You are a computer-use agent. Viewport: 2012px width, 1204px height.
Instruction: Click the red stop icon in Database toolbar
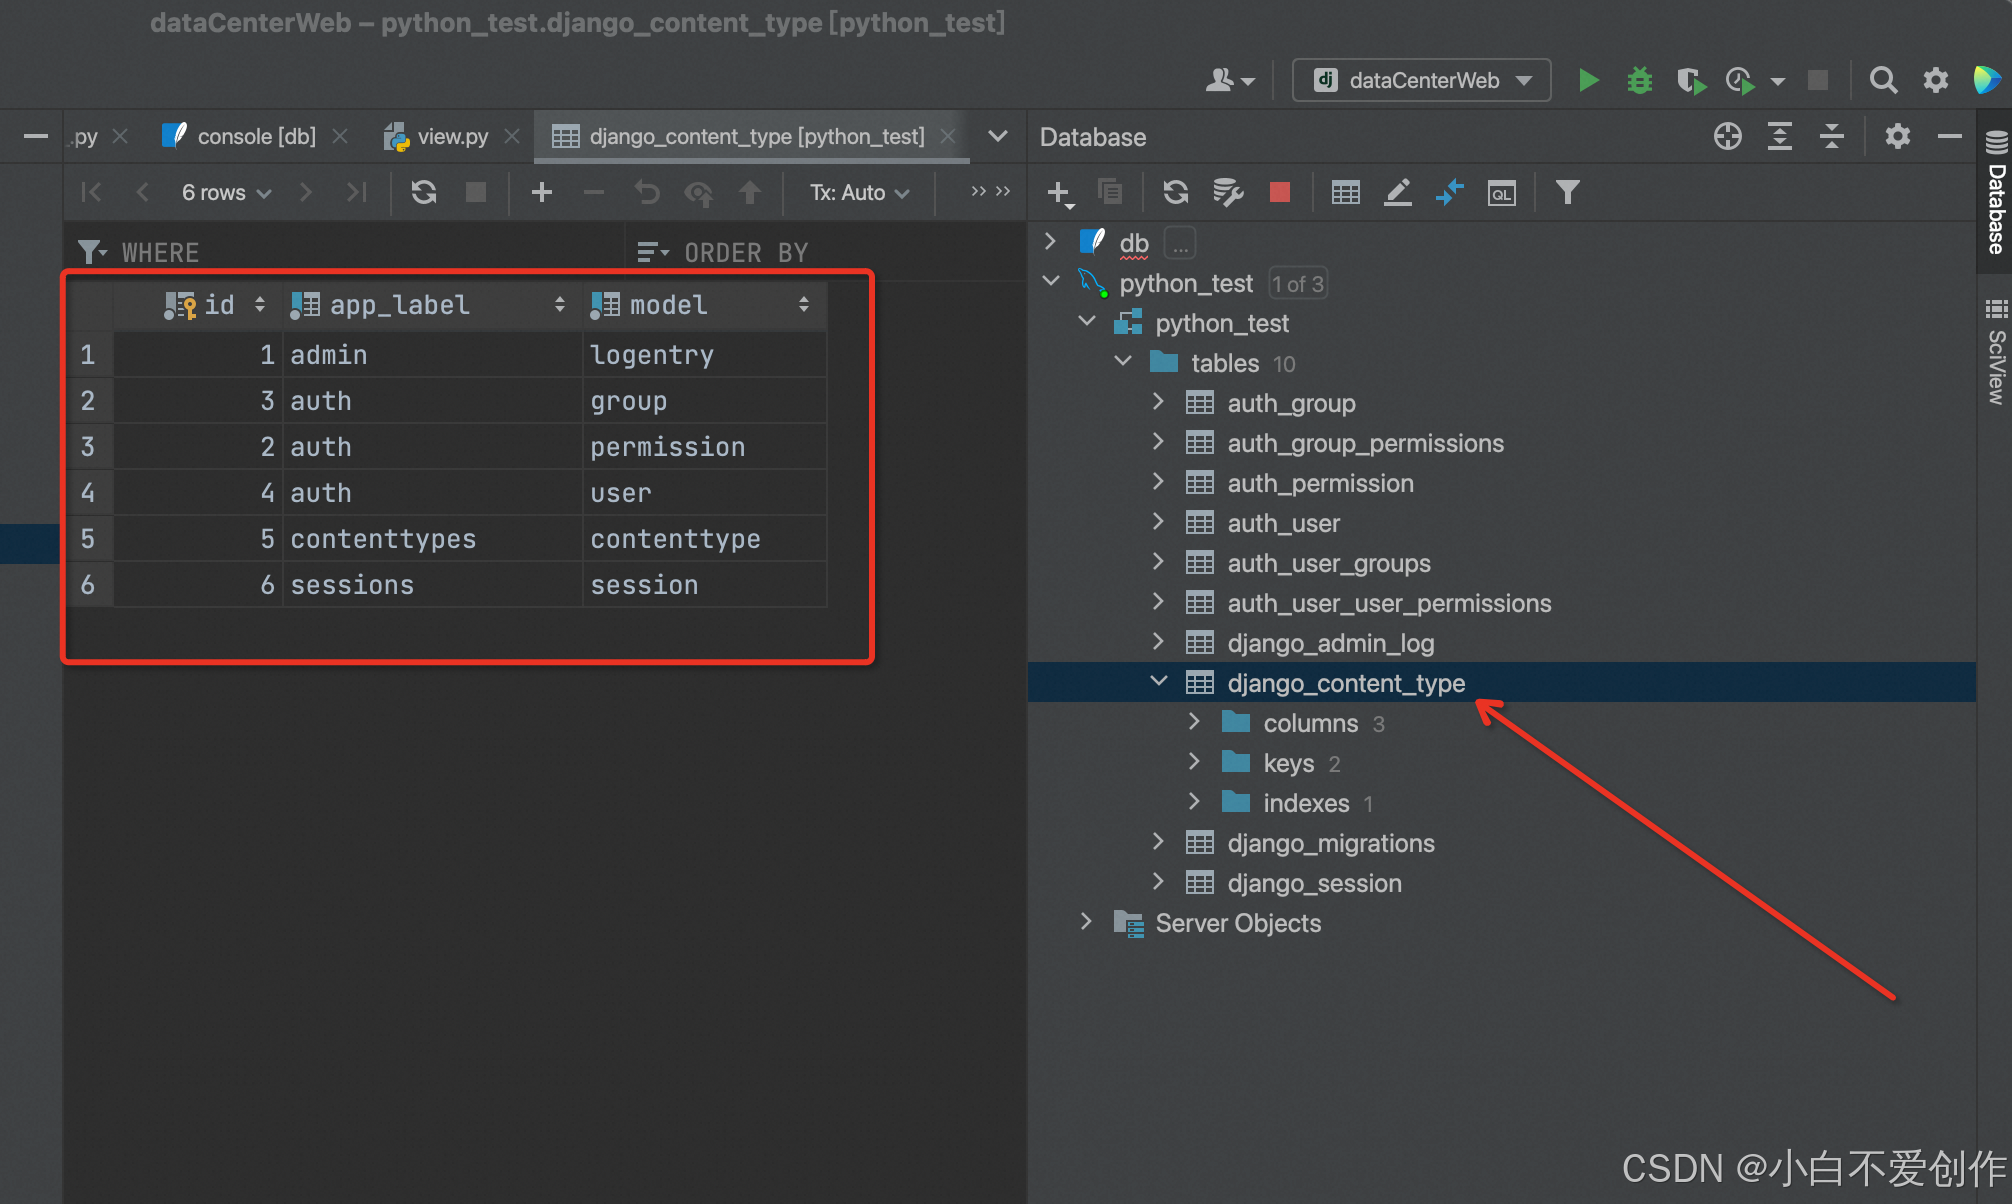1279,192
